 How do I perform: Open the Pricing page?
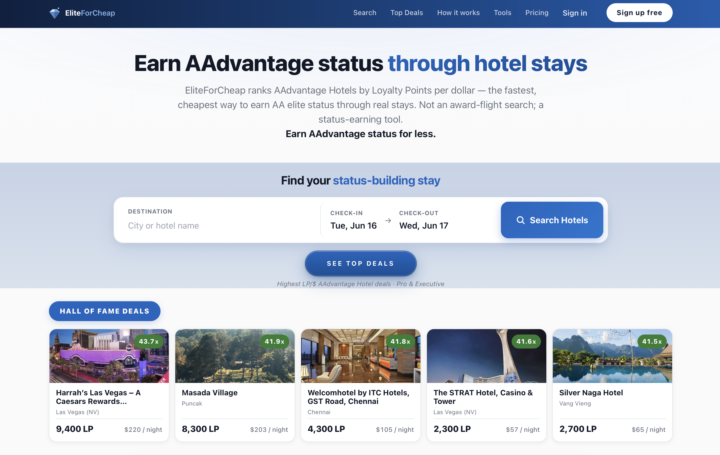point(537,13)
